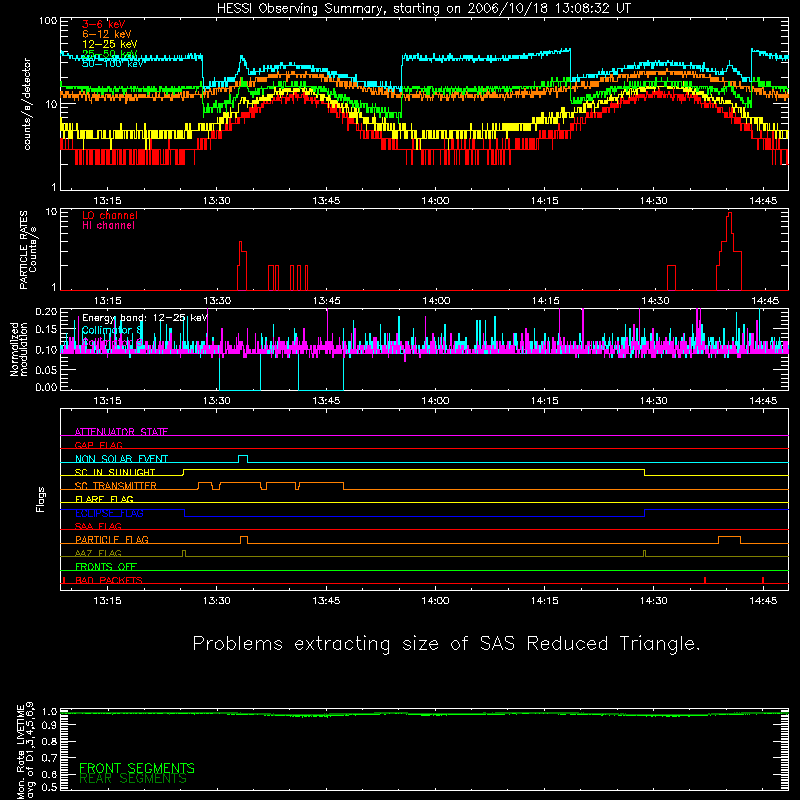Viewport: 800px width, 800px height.
Task: Click the "A4Z_FLAG" label
Action: tap(98, 553)
